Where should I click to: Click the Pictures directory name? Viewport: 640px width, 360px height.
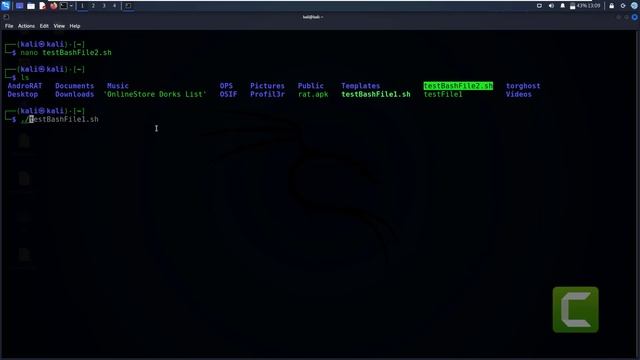pyautogui.click(x=267, y=86)
